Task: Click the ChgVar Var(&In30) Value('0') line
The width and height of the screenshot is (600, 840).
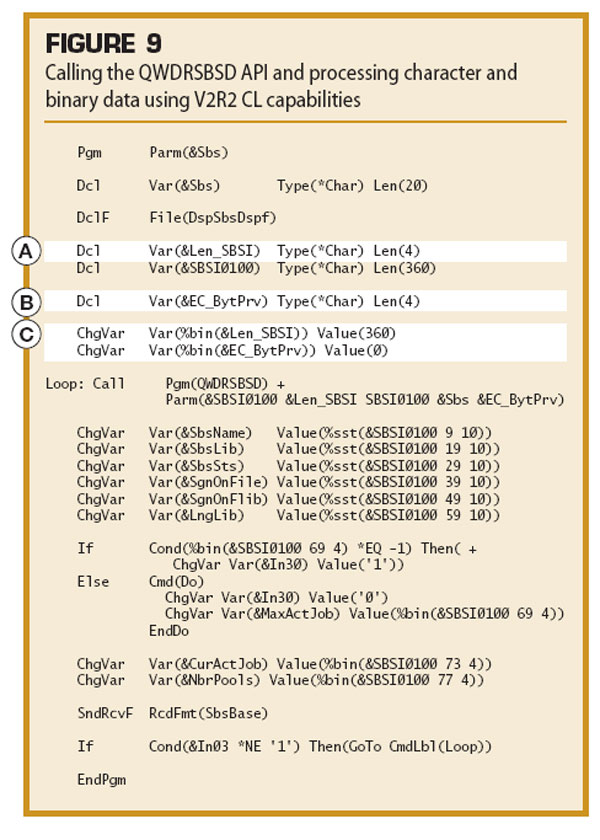Action: 276,598
